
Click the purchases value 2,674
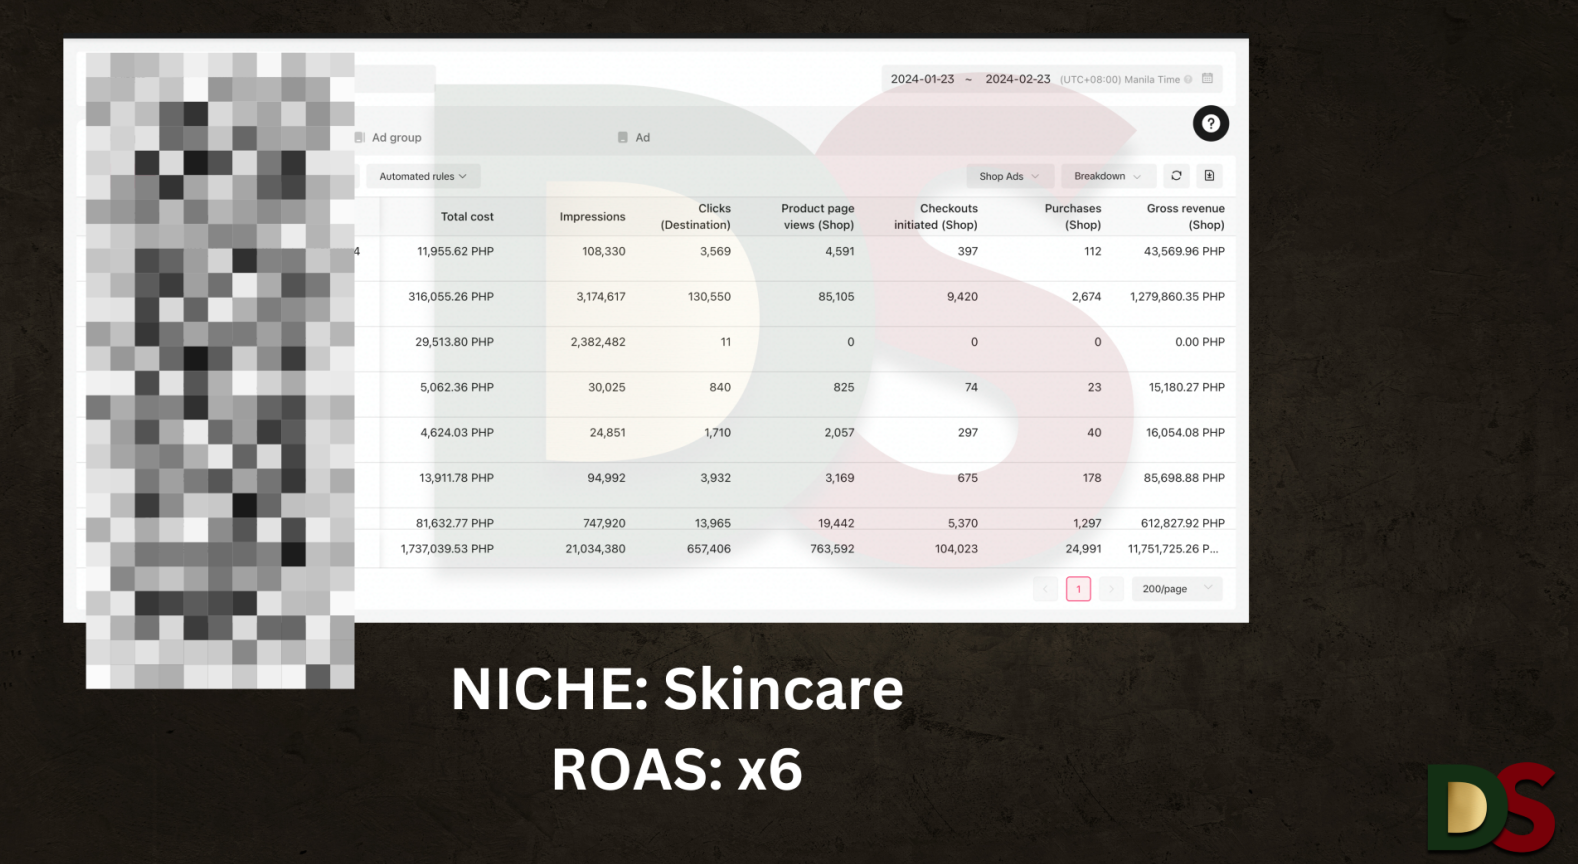pyautogui.click(x=1086, y=296)
